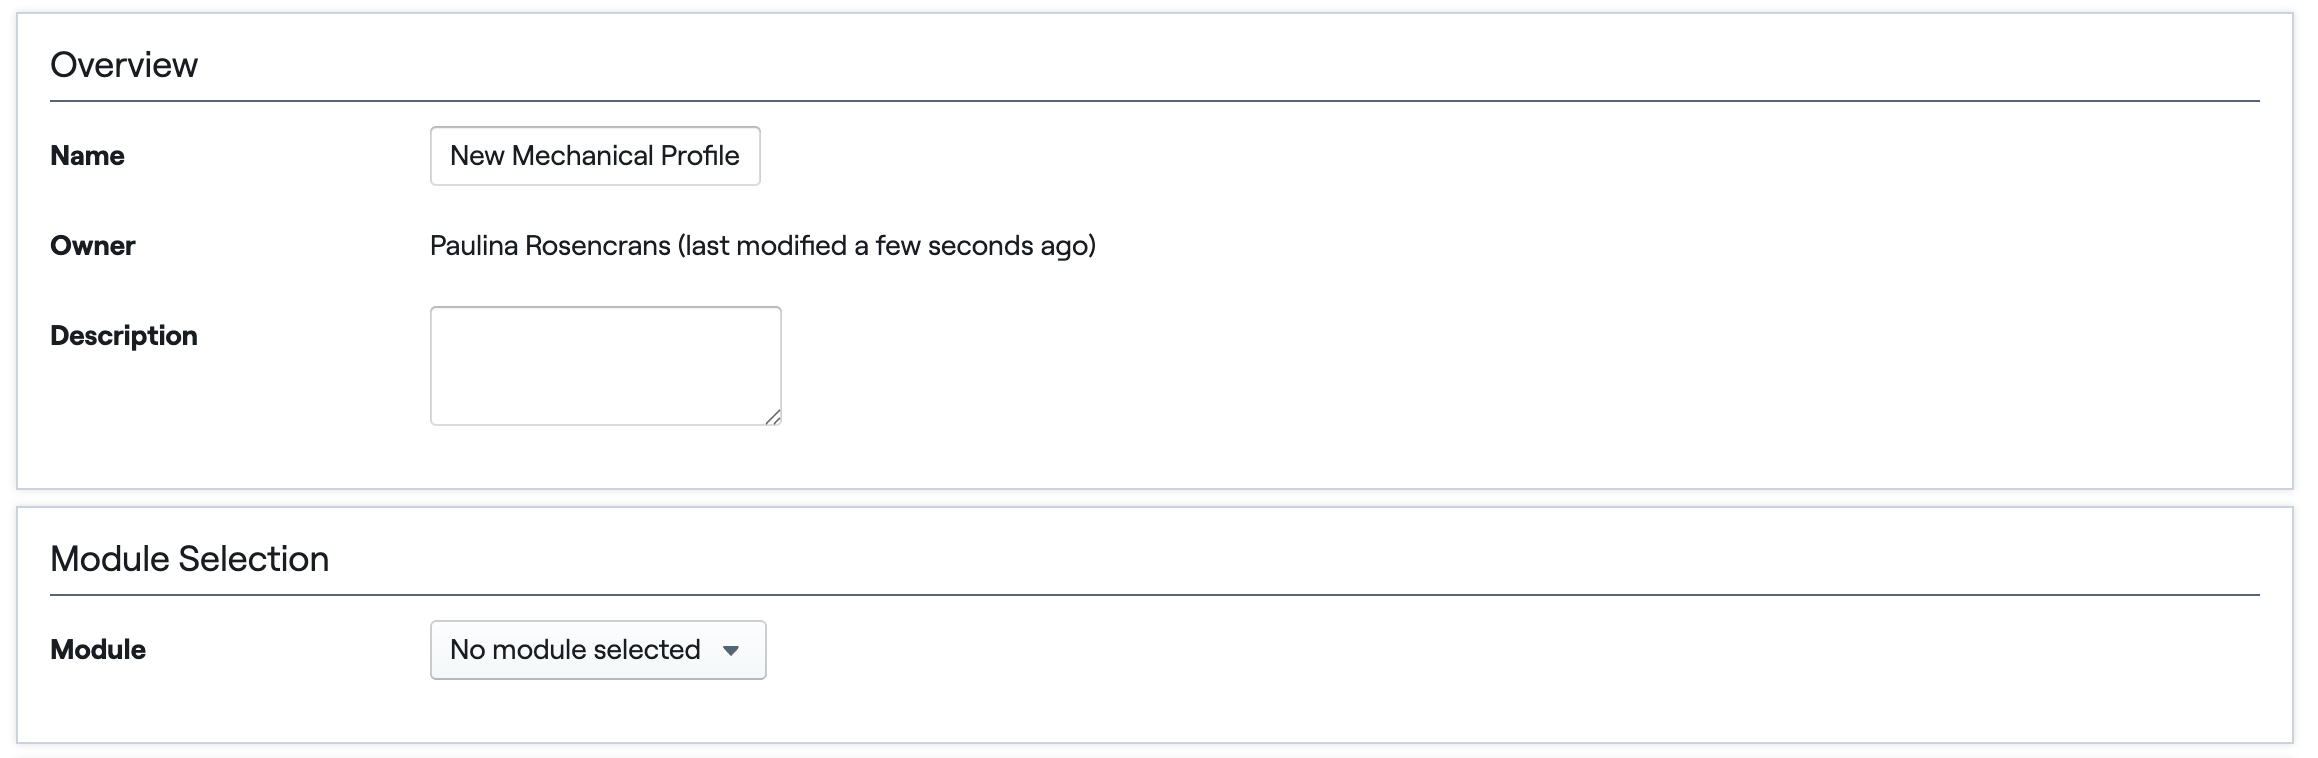
Task: Click the Name field label
Action: pyautogui.click(x=87, y=156)
